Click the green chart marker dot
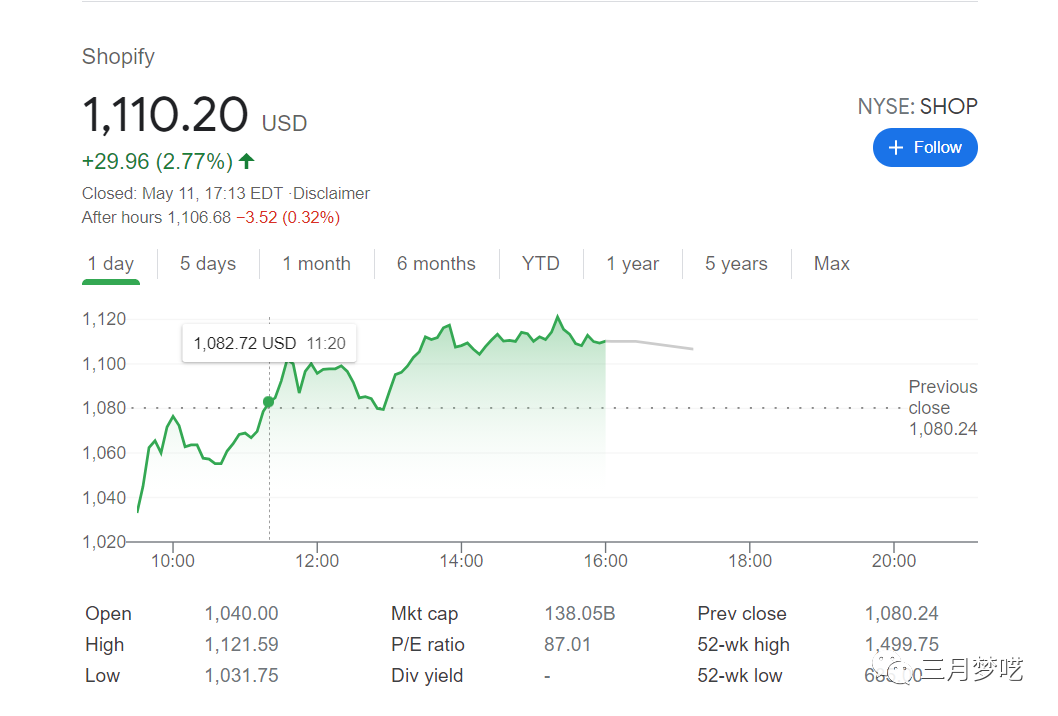 coord(268,402)
